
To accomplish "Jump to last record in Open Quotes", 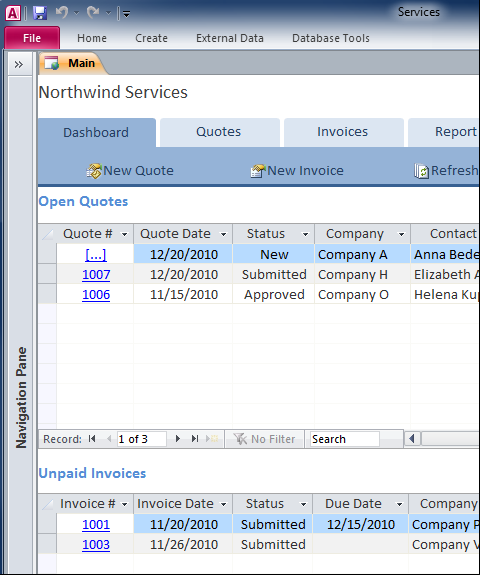I will [195, 439].
